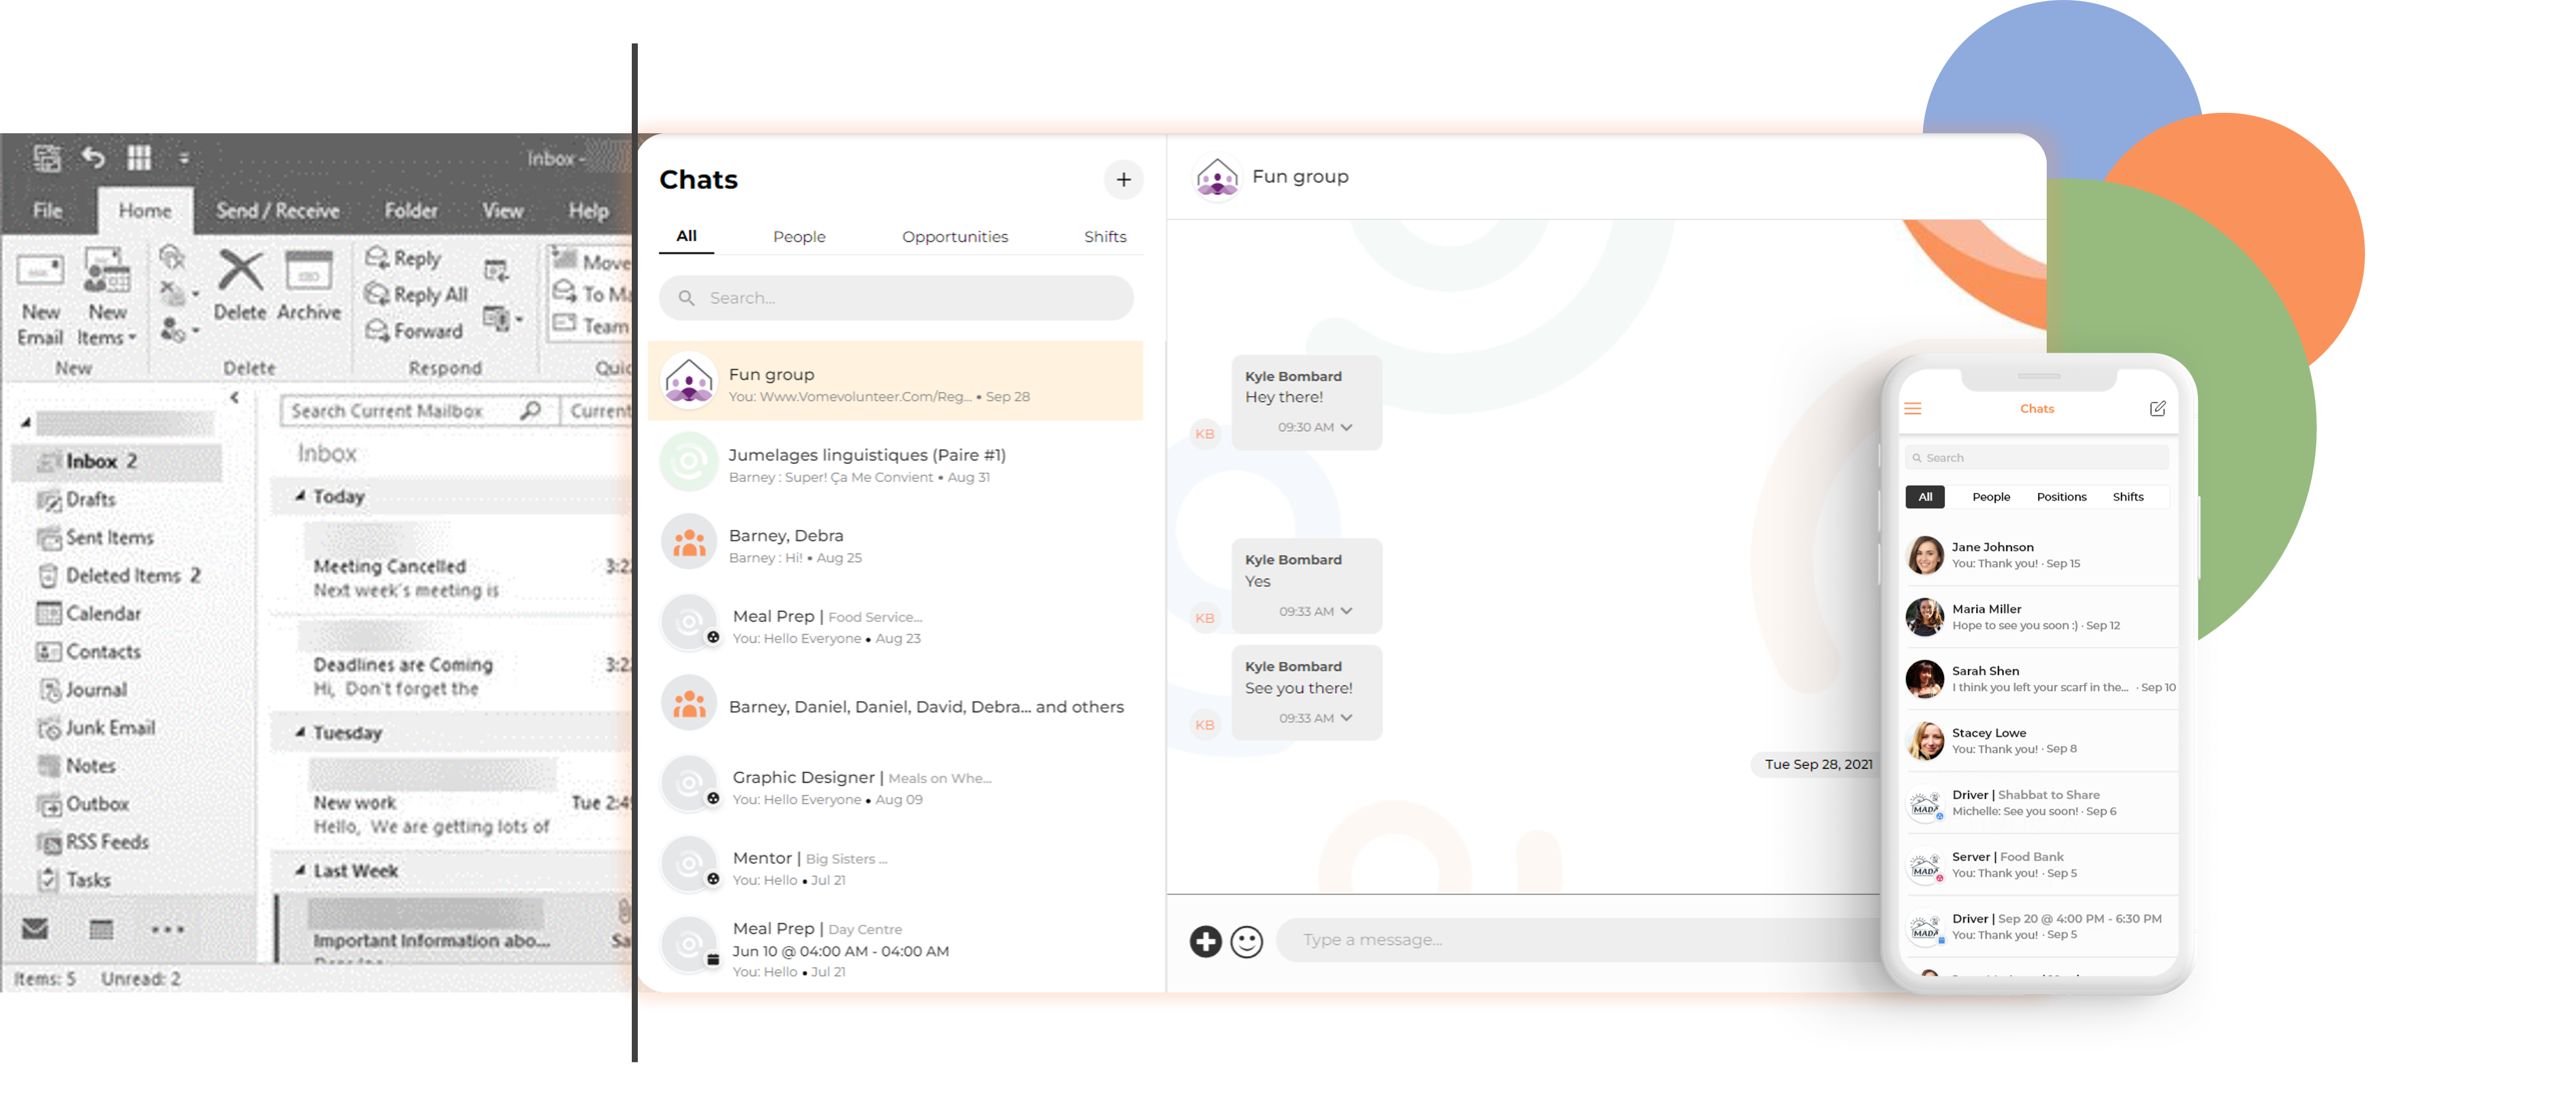
Task: Open the Send / Receive ribbon tab
Action: [277, 210]
